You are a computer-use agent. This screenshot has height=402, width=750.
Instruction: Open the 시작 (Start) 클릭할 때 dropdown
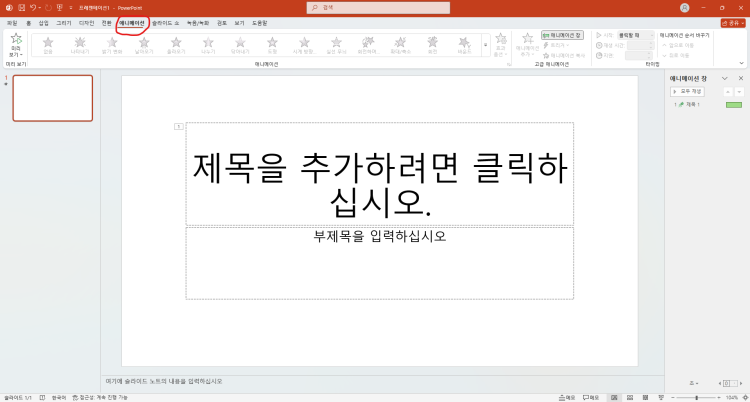click(x=636, y=35)
